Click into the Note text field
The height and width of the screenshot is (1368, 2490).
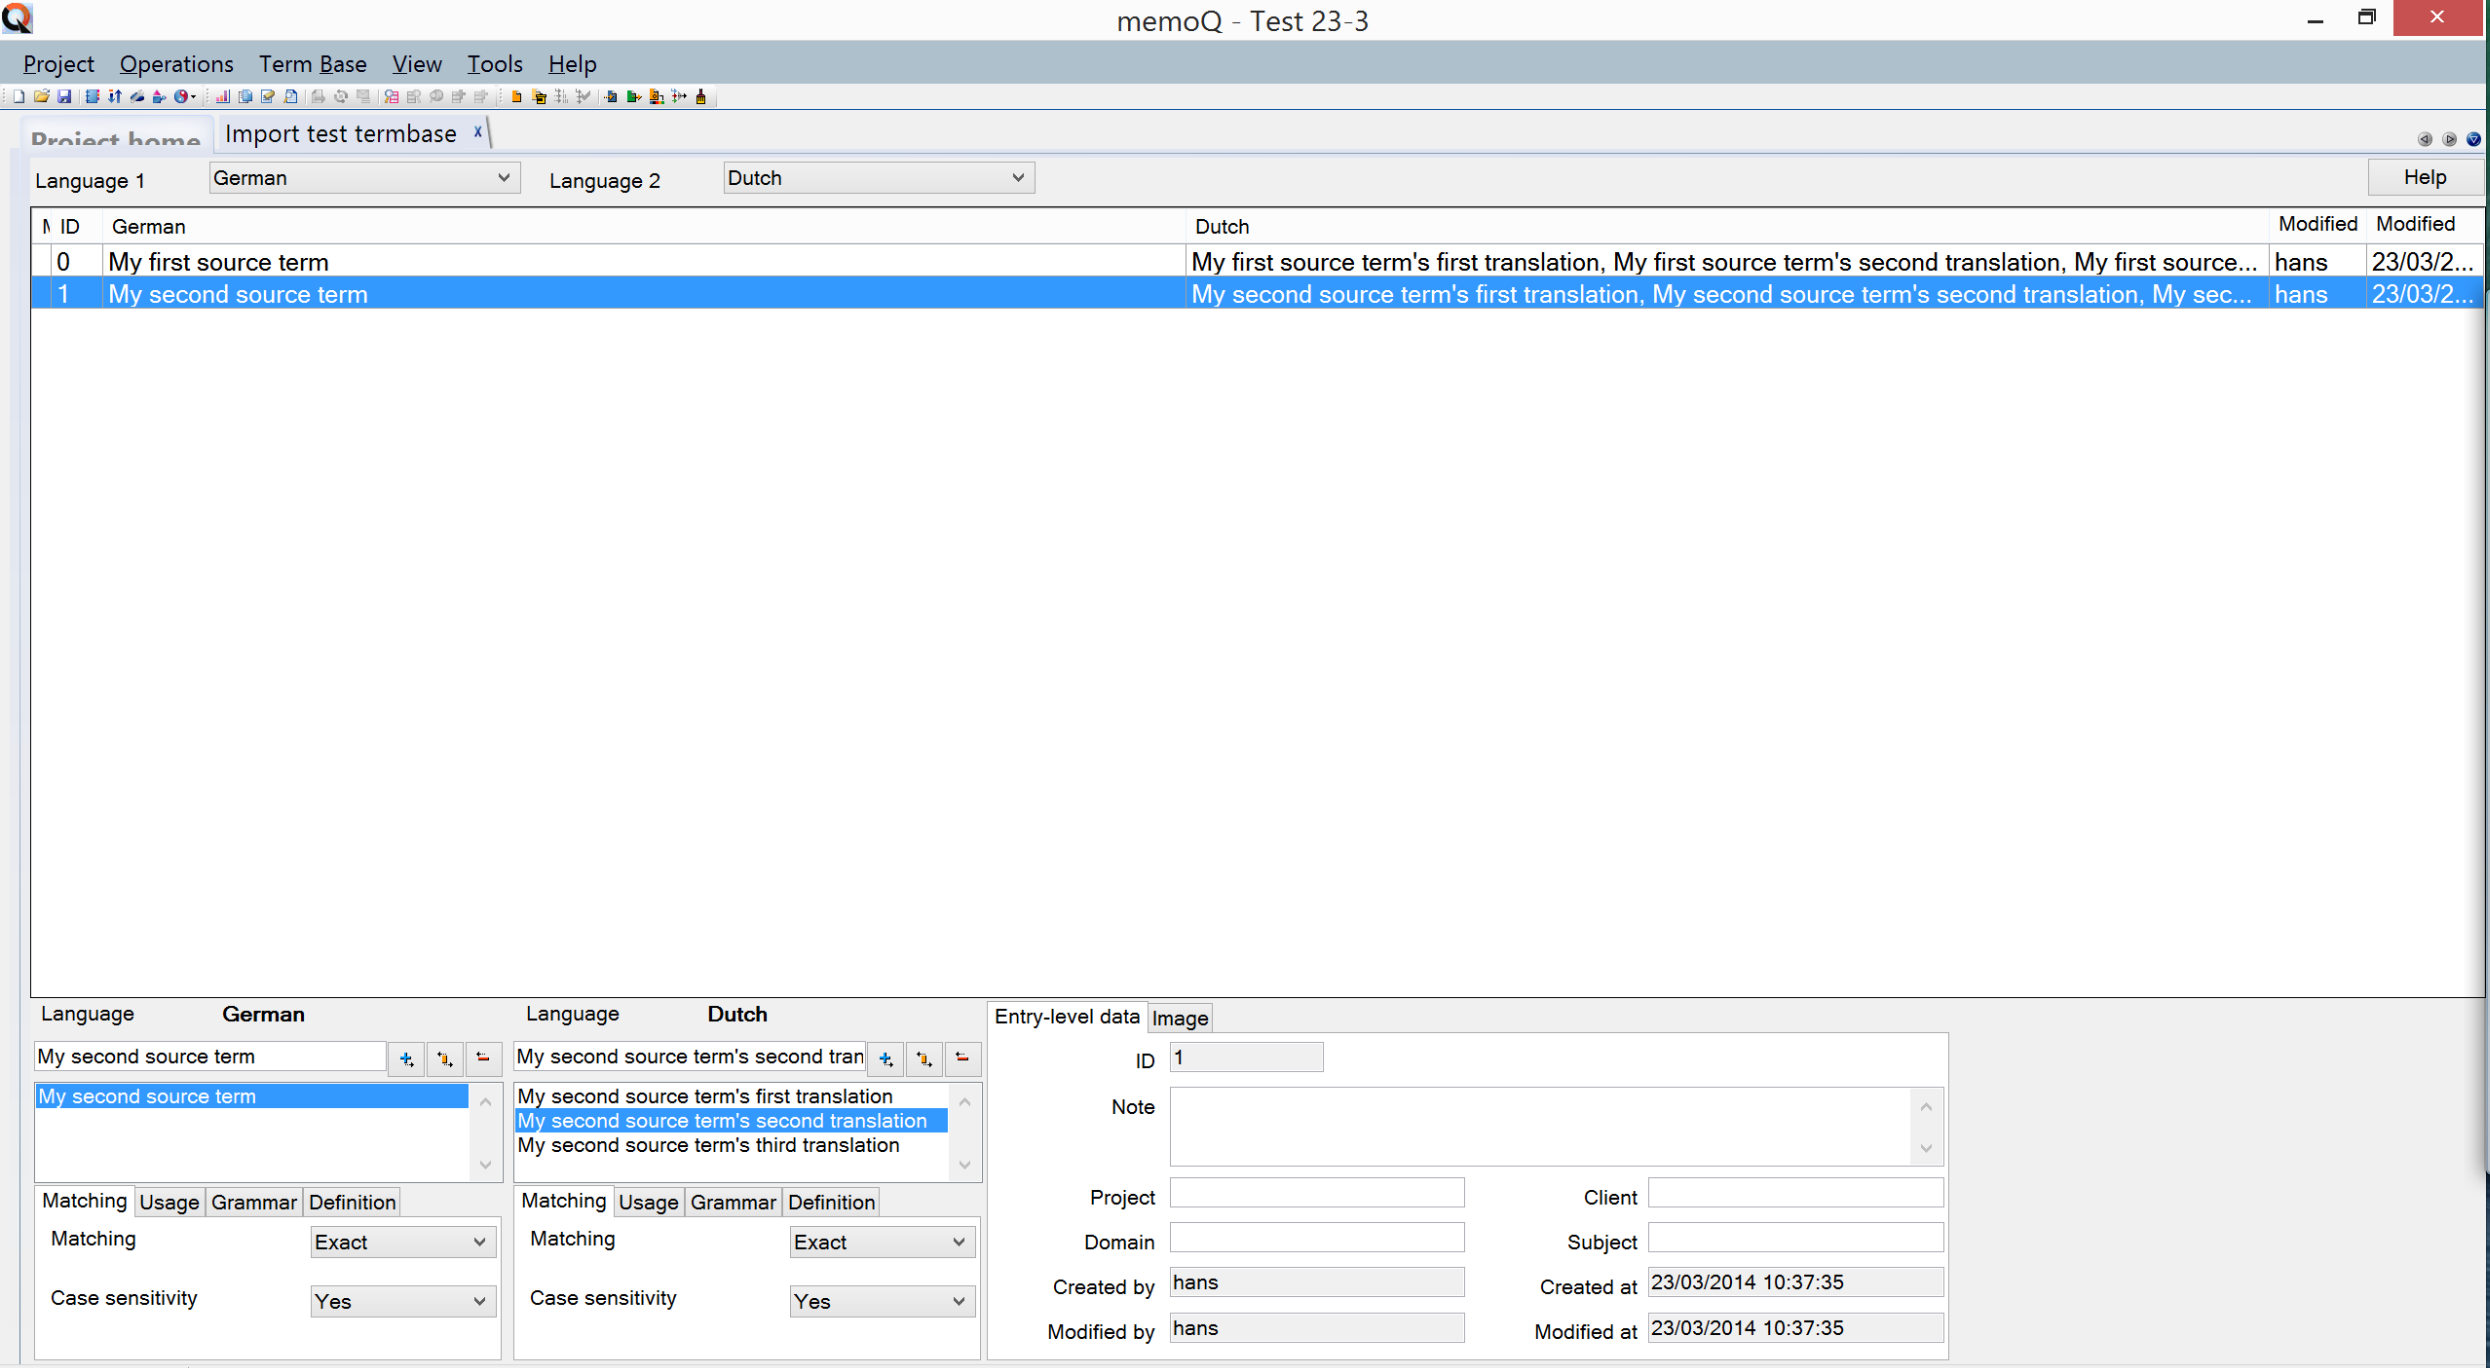[x=1540, y=1126]
